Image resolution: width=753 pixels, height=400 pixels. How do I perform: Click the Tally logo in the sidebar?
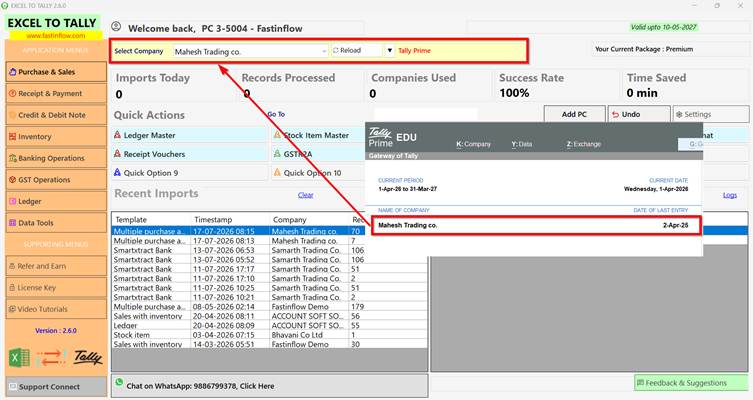(88, 357)
